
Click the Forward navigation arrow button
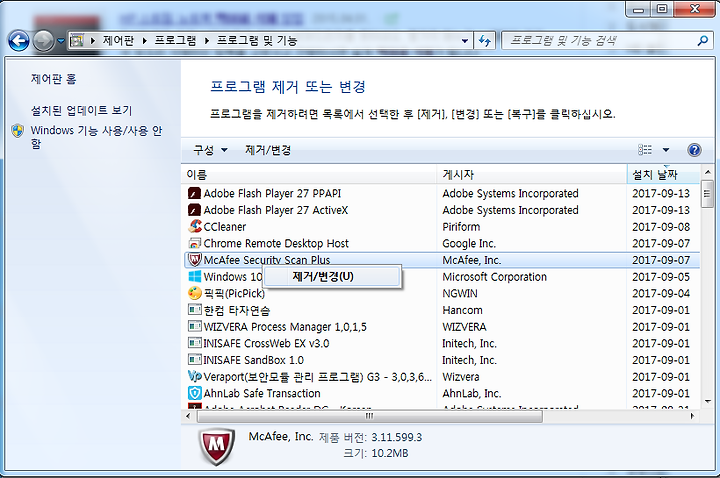(44, 41)
